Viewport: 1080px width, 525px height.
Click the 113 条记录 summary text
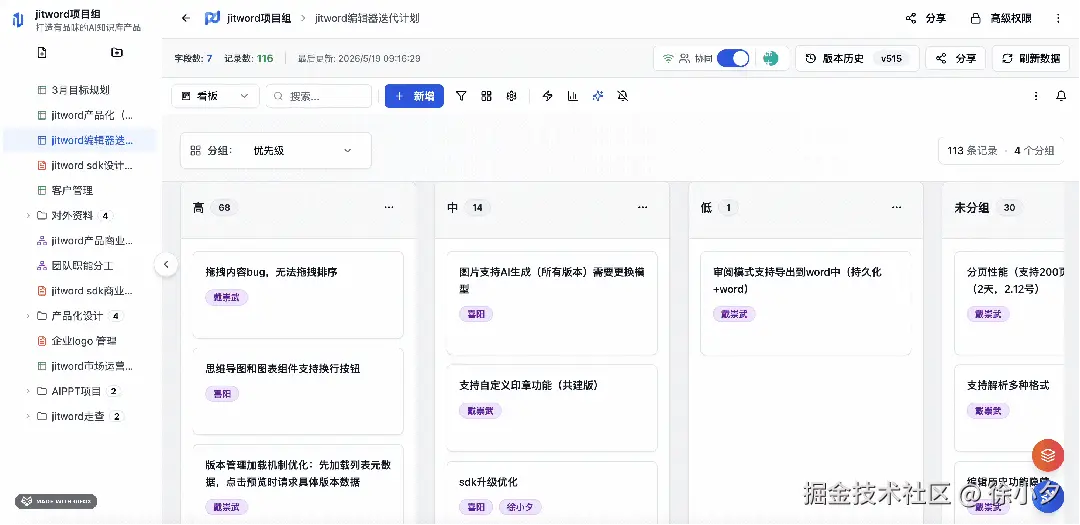point(973,150)
